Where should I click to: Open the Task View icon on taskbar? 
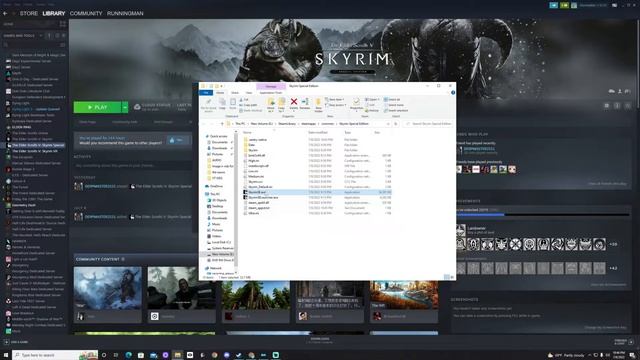point(116,355)
